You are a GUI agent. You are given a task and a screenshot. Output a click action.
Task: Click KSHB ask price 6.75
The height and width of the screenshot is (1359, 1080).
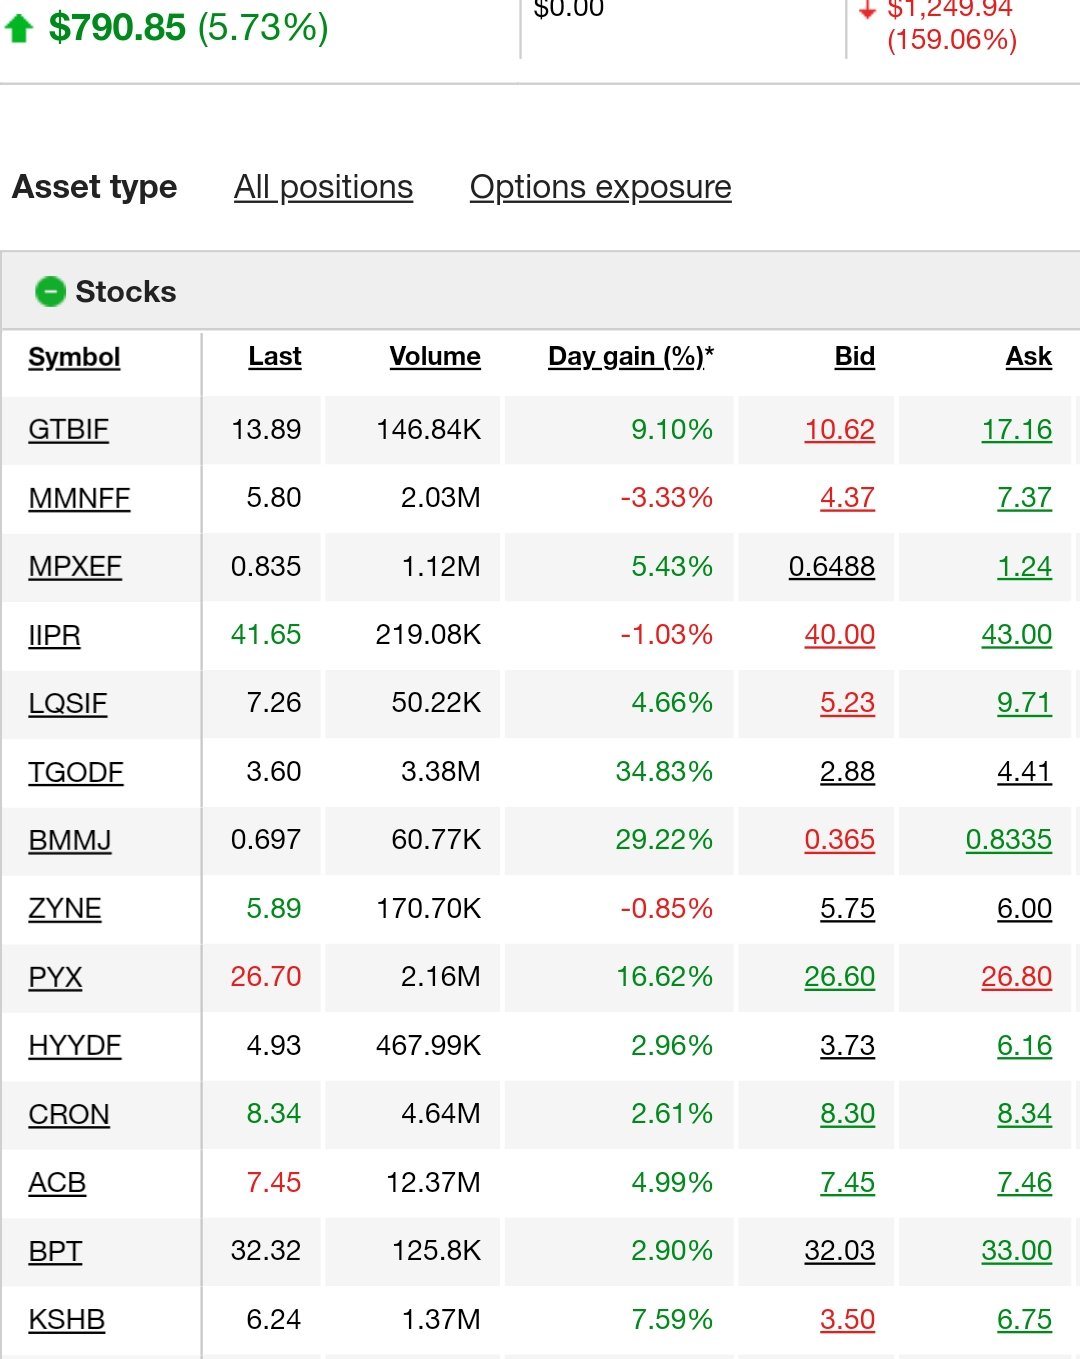[x=1025, y=1319]
